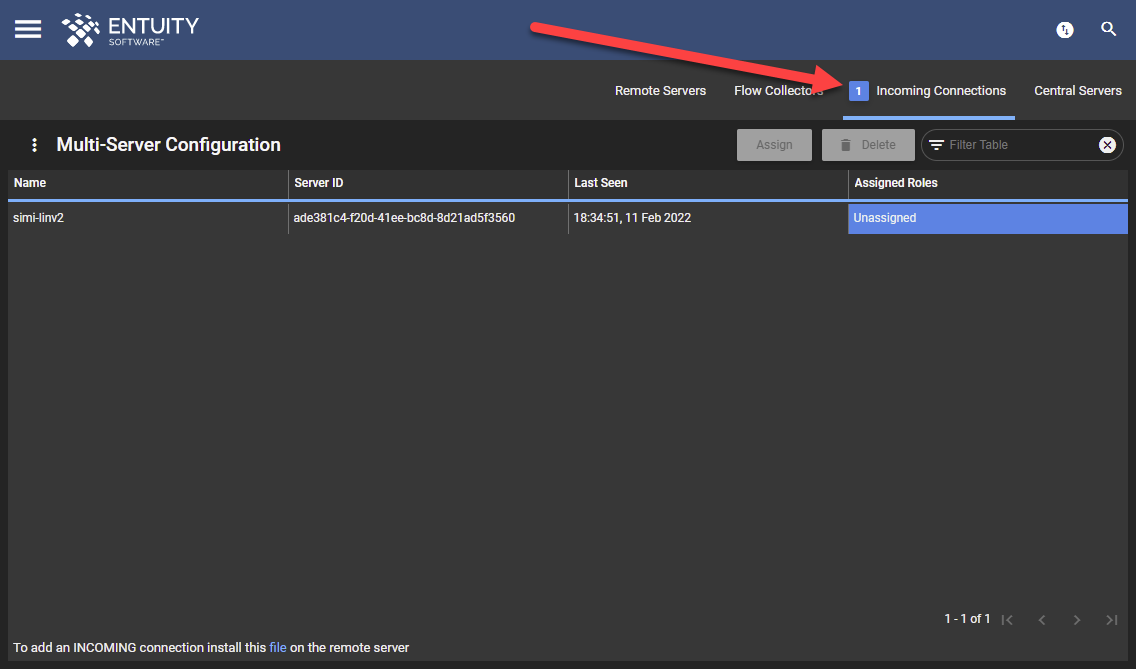Open the search magnifier icon
The image size is (1136, 669).
[x=1108, y=29]
